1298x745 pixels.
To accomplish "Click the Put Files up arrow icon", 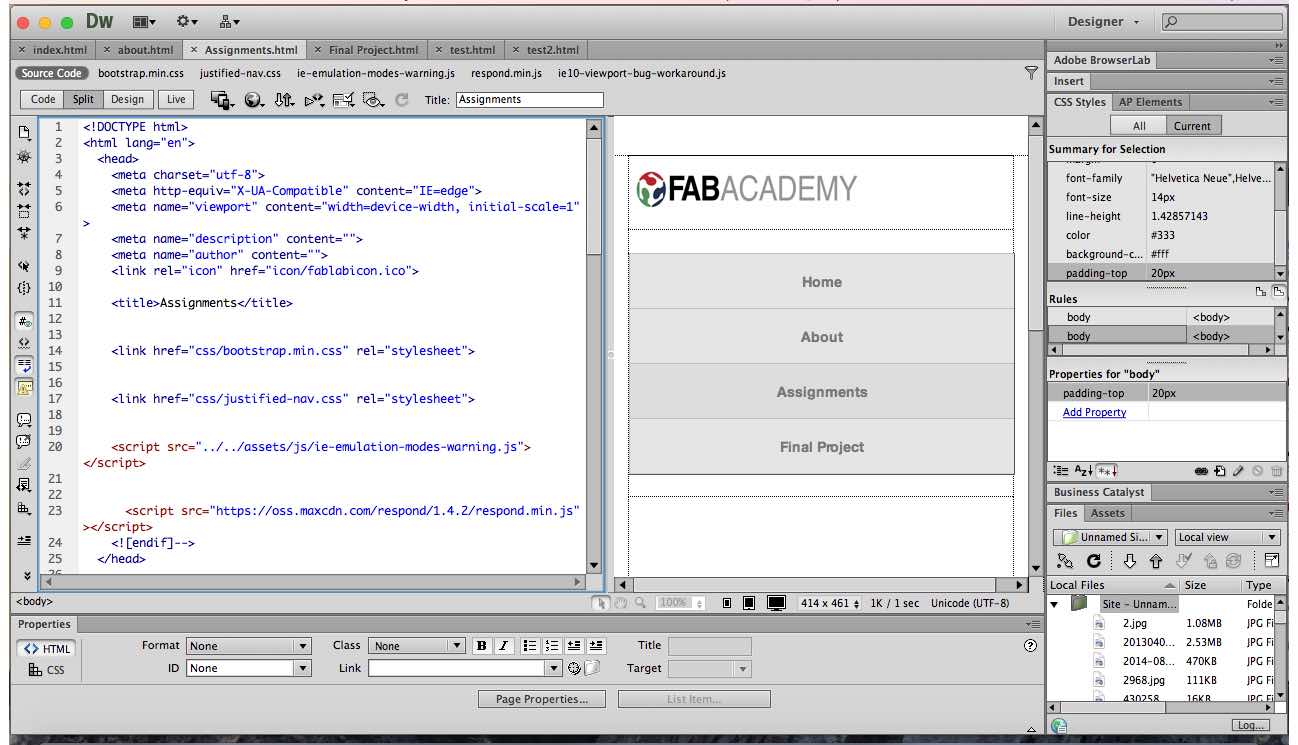I will [1156, 561].
